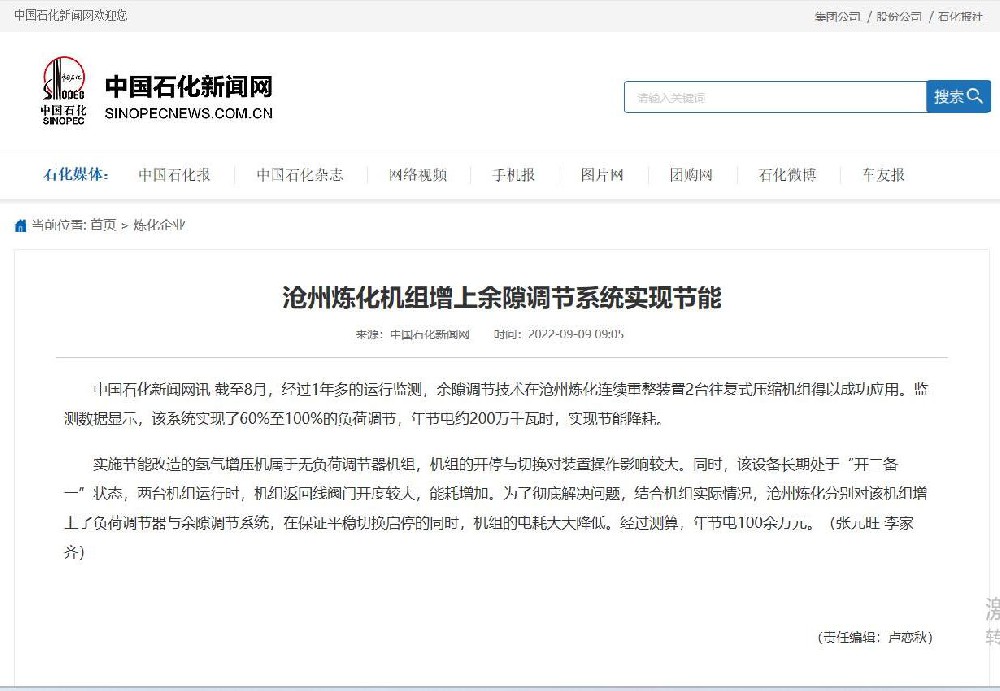This screenshot has height=691, width=1000.
Task: Open 中国石化报 media link
Action: pyautogui.click(x=174, y=175)
